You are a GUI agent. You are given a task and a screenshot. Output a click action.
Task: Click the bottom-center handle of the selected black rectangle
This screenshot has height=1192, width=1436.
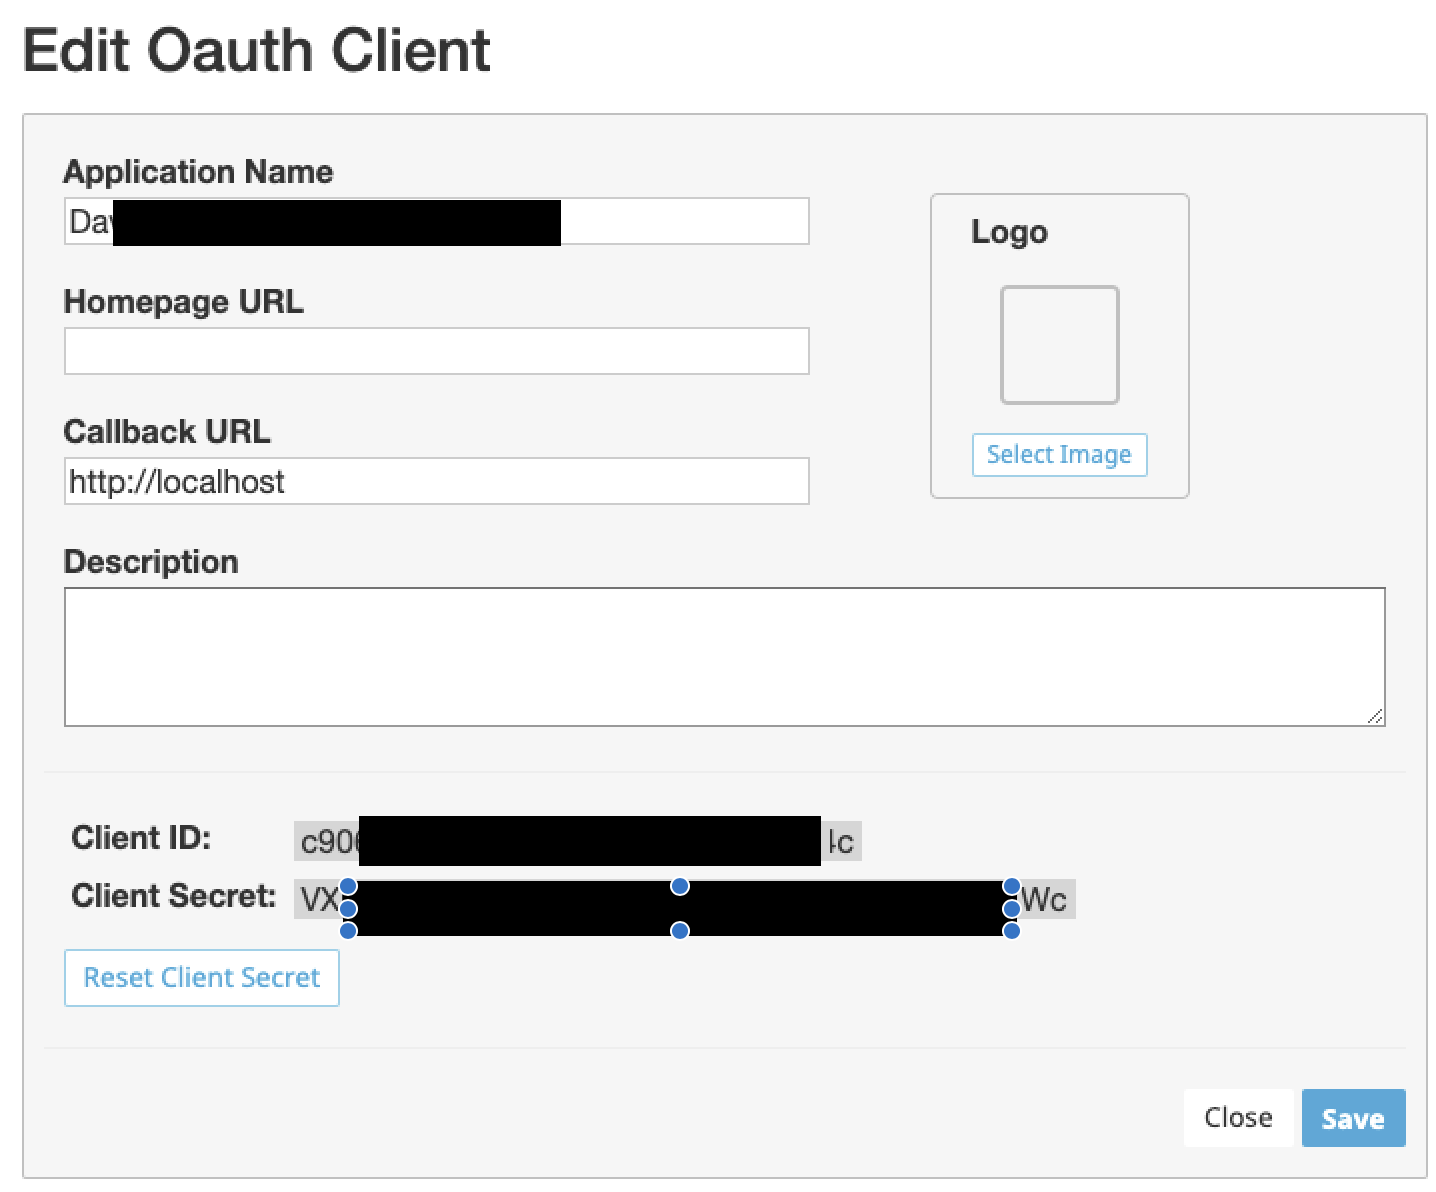680,931
